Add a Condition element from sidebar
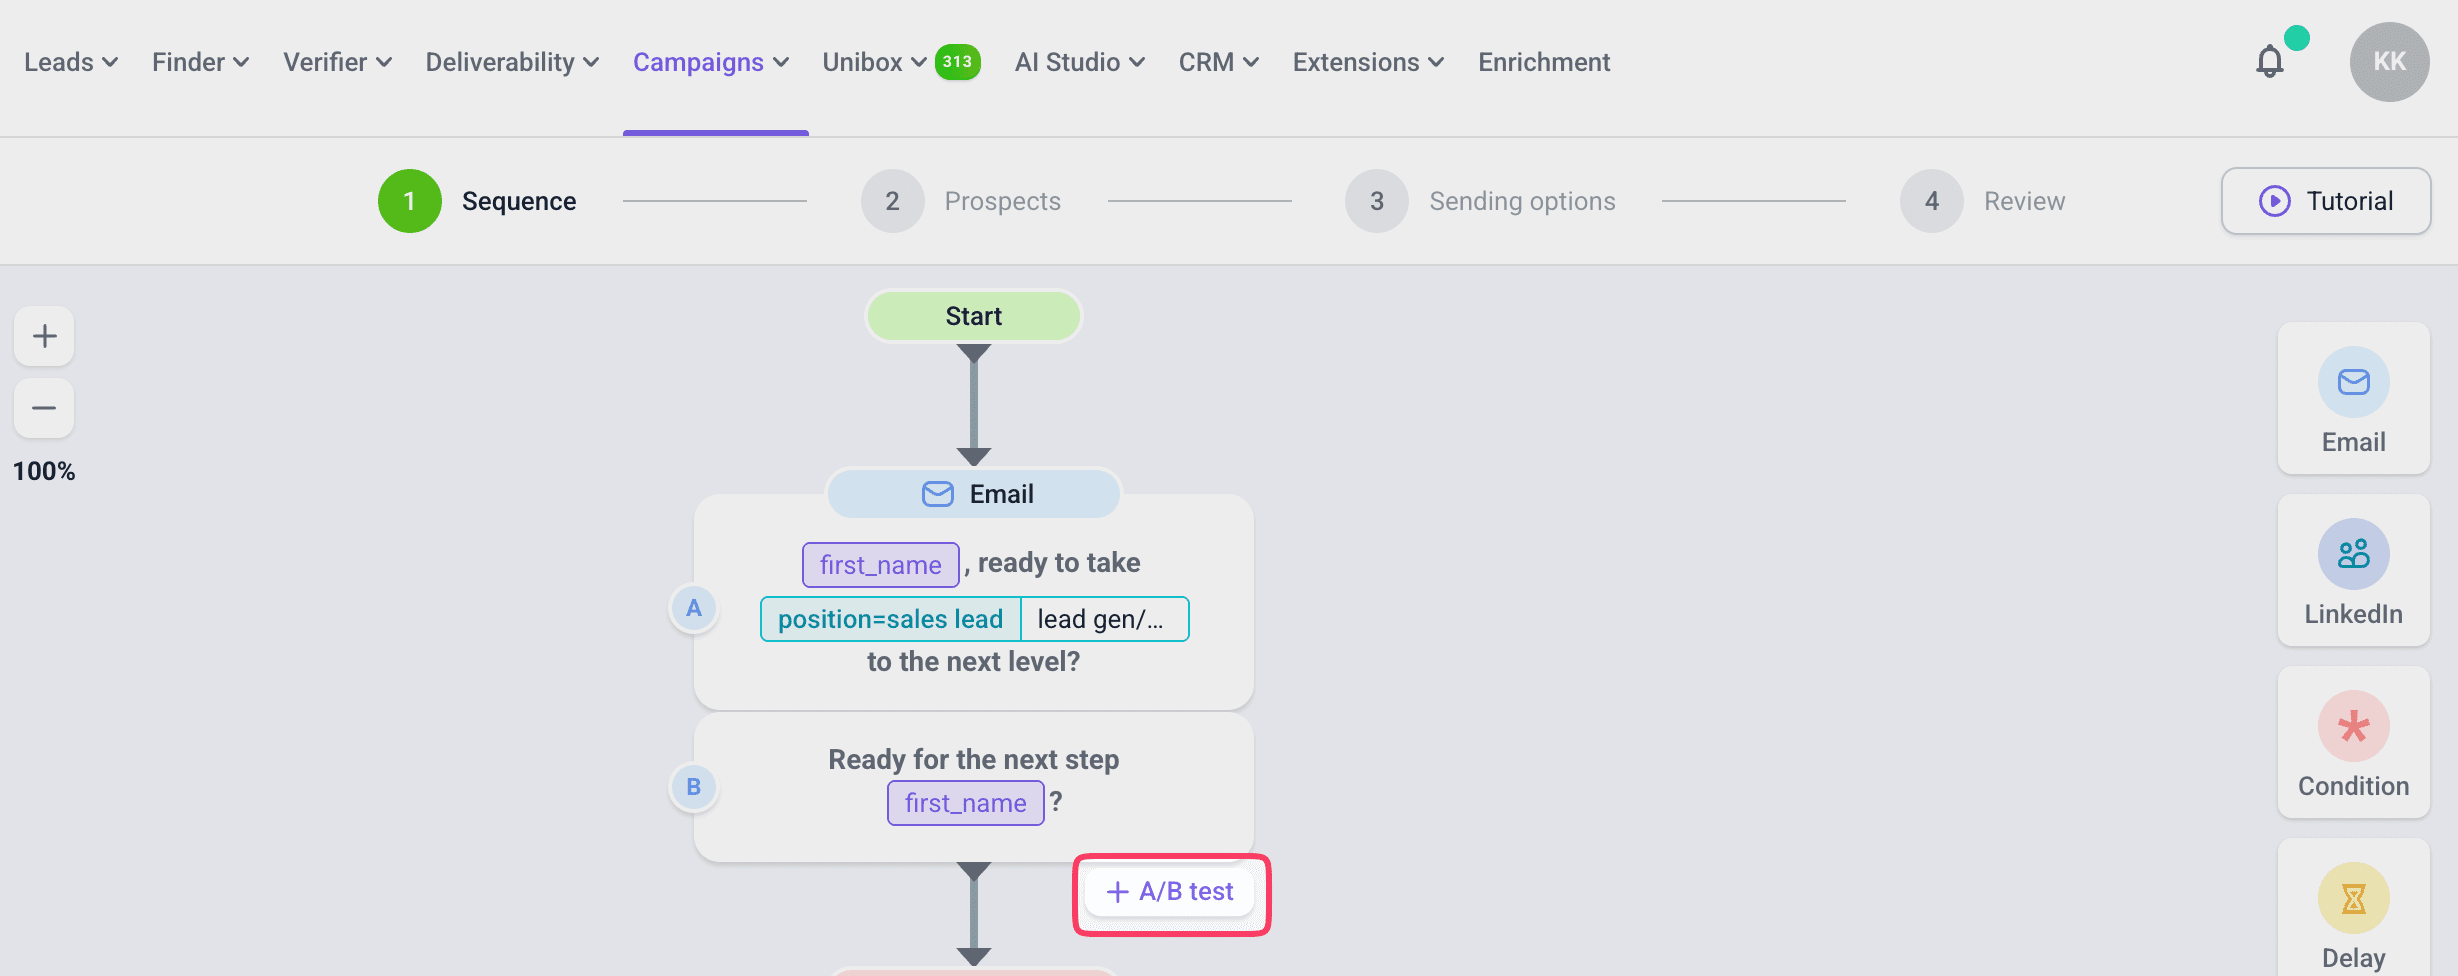The width and height of the screenshot is (2458, 976). click(2353, 742)
